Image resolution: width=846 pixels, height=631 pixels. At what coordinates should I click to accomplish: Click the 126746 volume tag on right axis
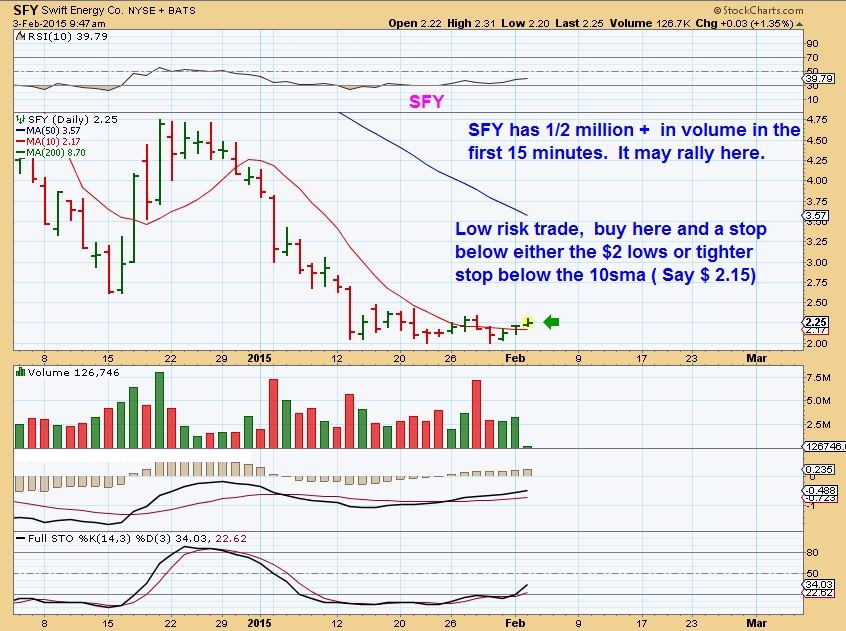point(824,447)
